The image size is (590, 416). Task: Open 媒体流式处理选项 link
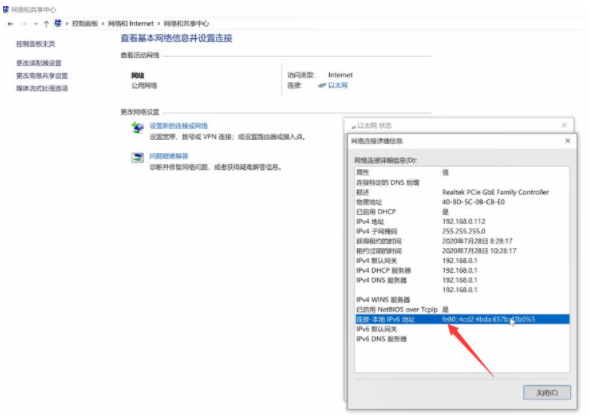coord(42,88)
